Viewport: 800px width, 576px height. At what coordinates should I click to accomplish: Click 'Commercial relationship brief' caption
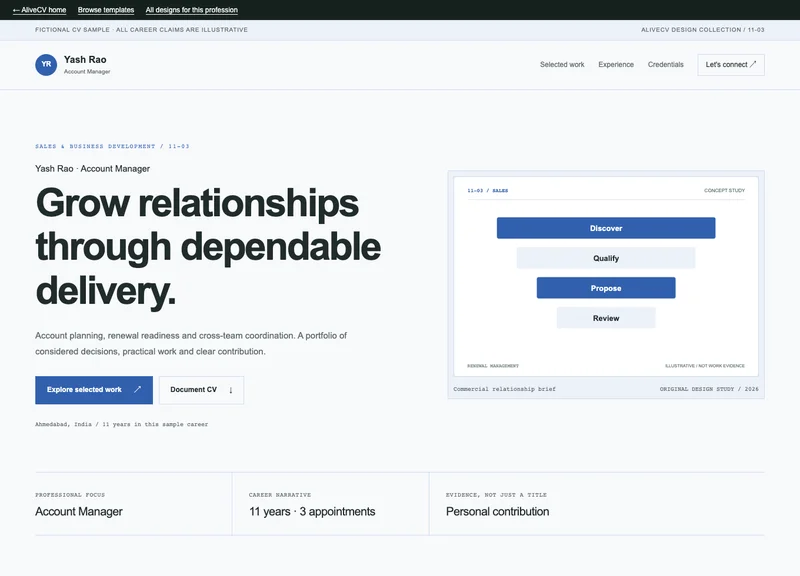tap(504, 389)
